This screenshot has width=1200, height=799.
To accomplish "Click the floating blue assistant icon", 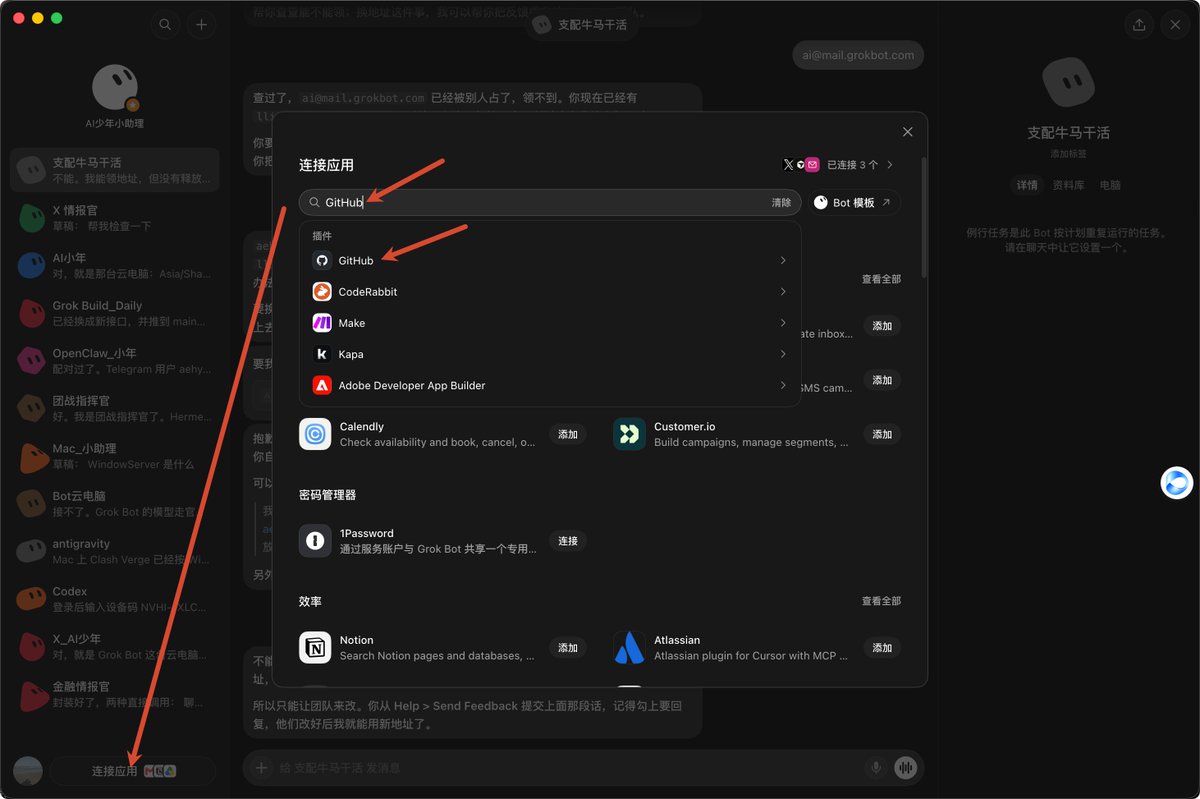I will pos(1177,483).
